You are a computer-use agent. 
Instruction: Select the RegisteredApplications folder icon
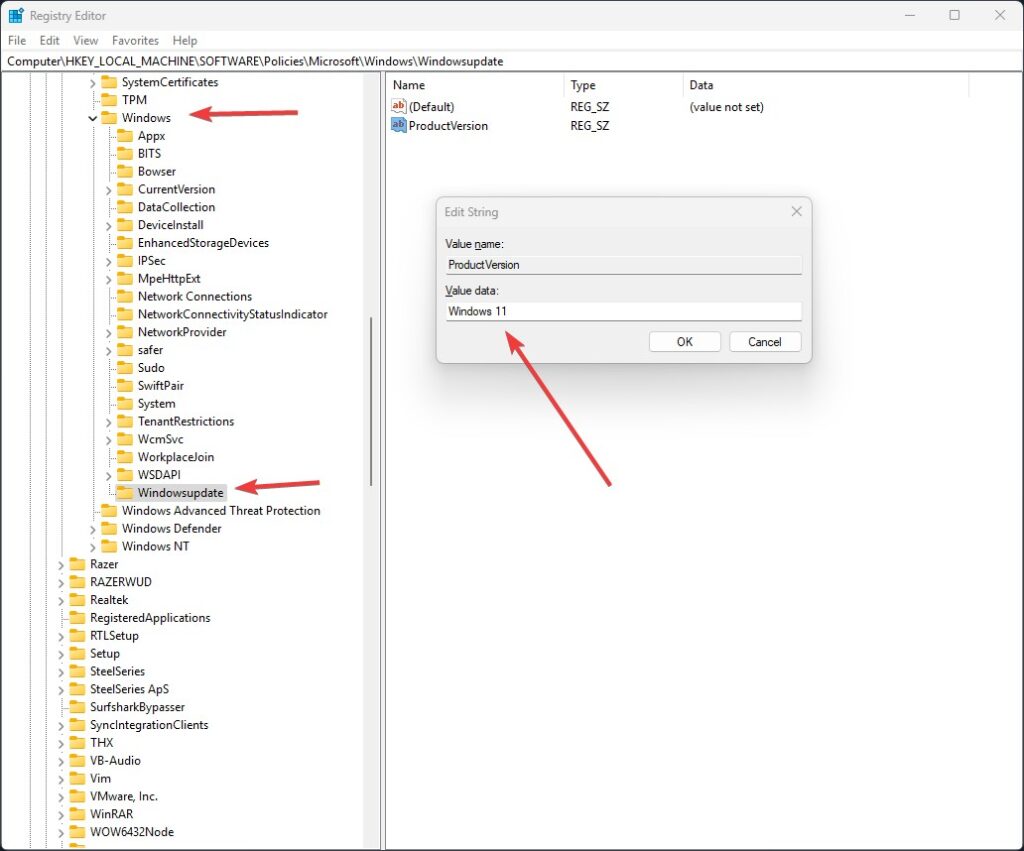[77, 618]
